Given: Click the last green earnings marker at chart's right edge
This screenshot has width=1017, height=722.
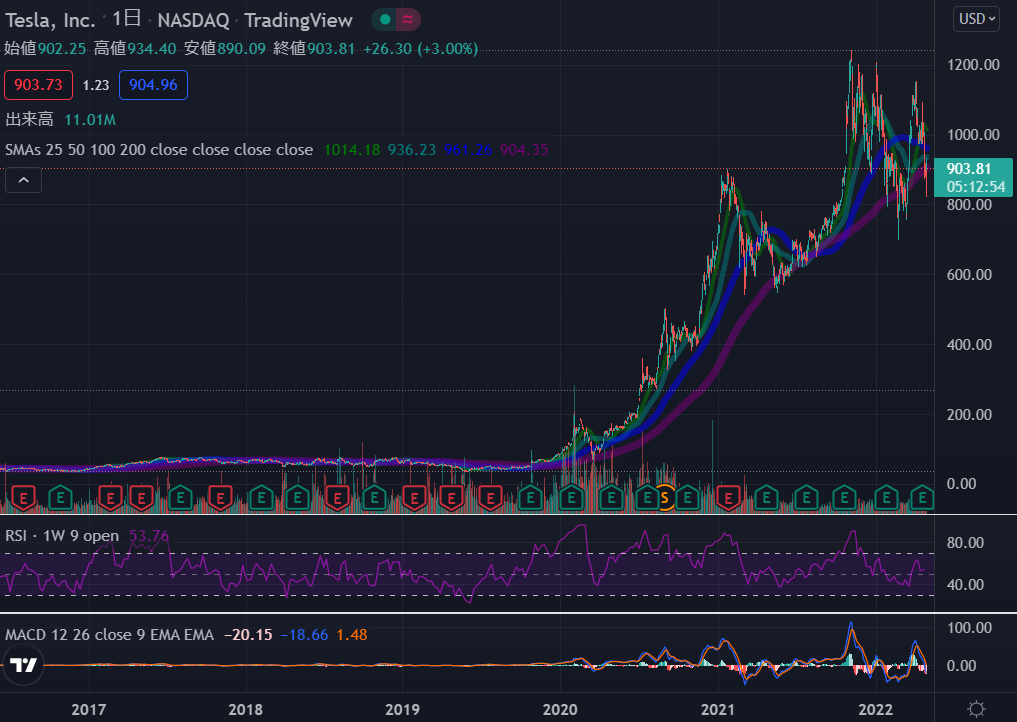Looking at the screenshot, I should (922, 498).
